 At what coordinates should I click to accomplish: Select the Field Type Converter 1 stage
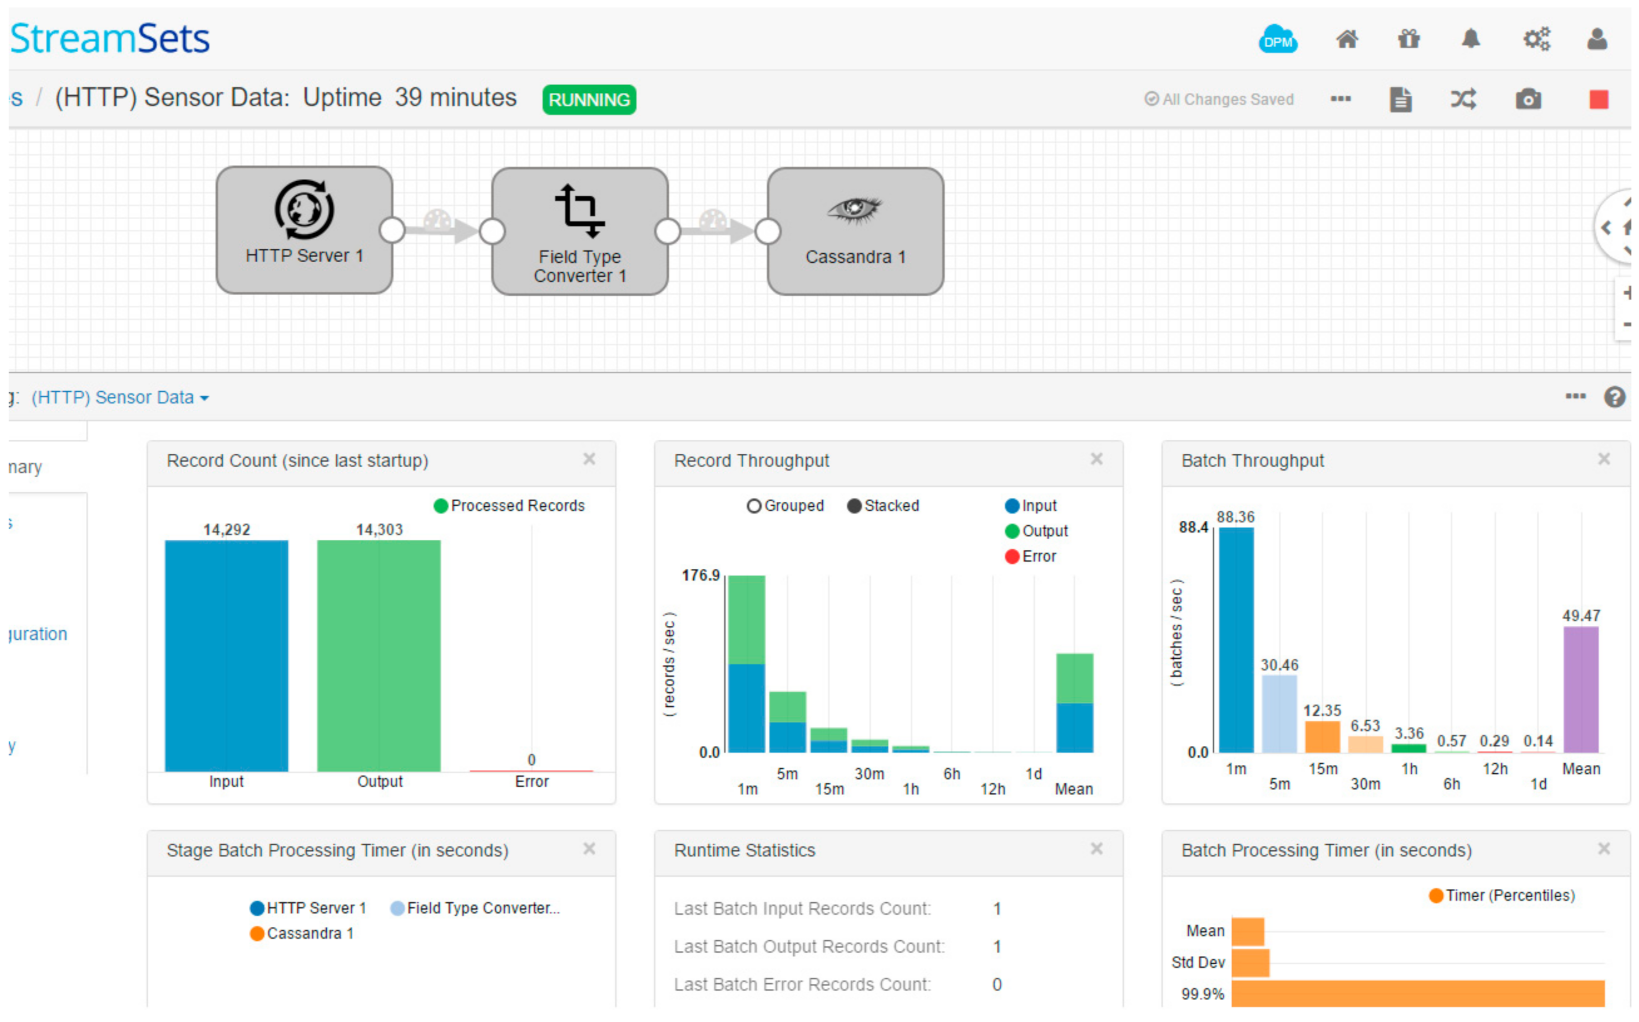[x=579, y=231]
